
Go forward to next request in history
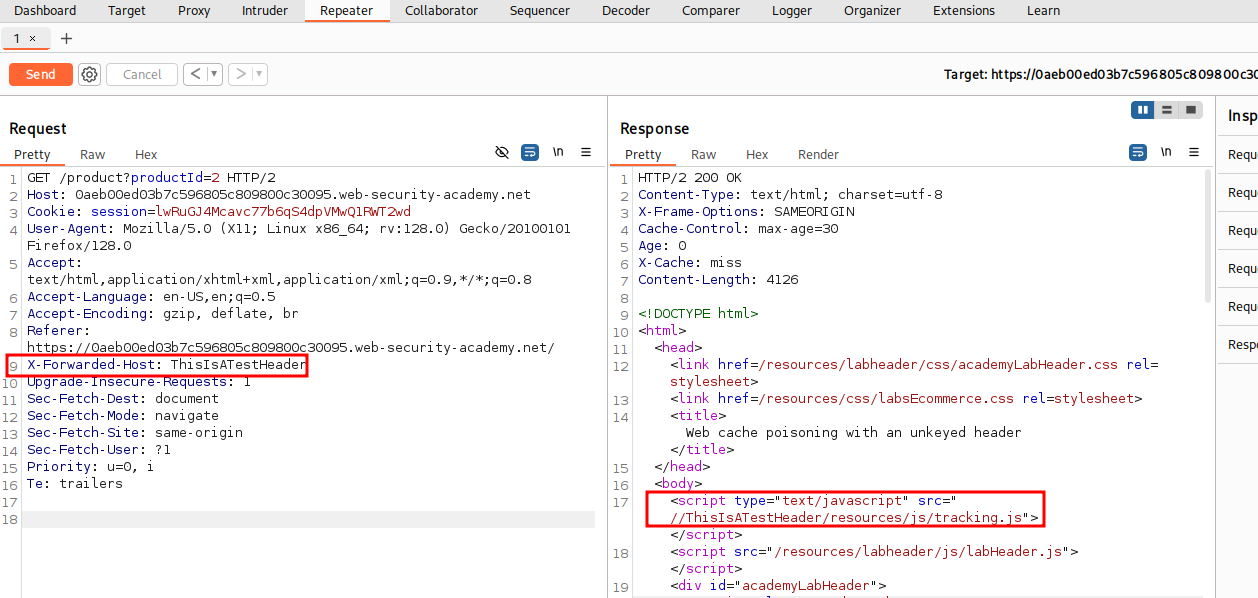[x=240, y=74]
